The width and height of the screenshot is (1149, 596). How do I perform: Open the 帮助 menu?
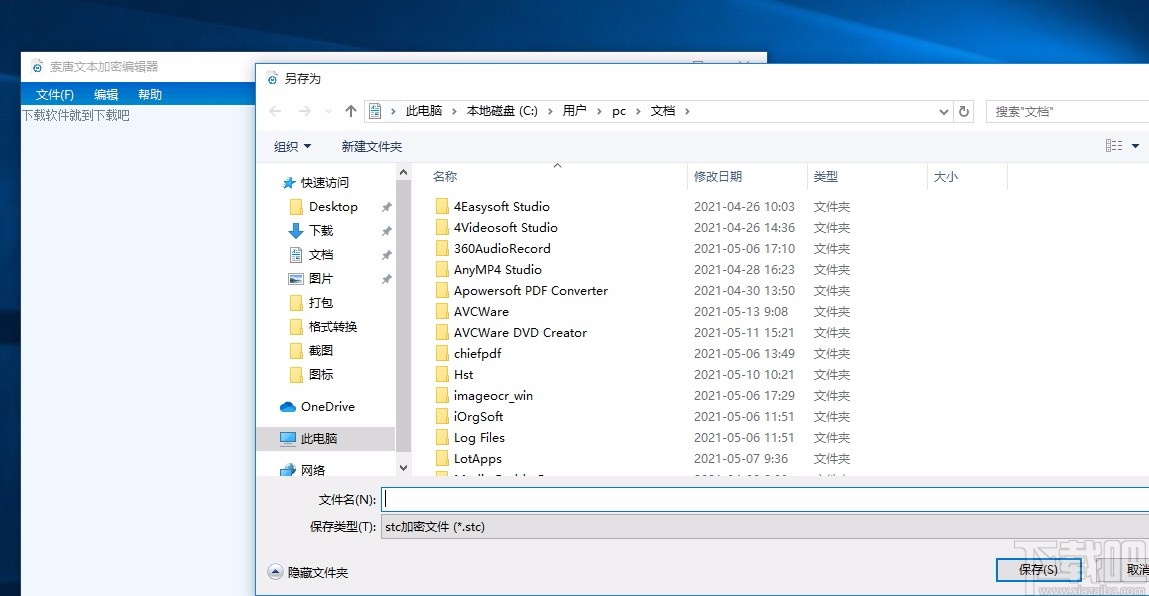pyautogui.click(x=149, y=94)
